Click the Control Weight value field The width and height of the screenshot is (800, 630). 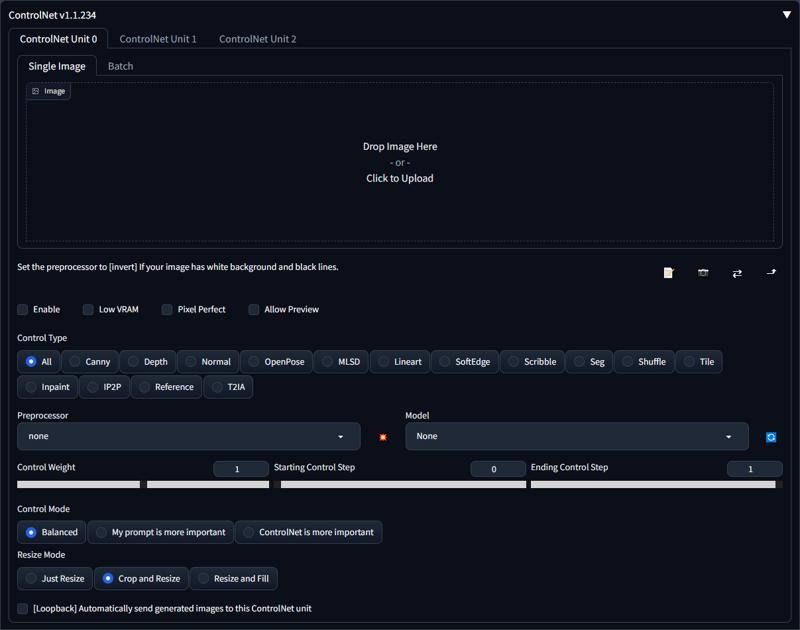(241, 469)
